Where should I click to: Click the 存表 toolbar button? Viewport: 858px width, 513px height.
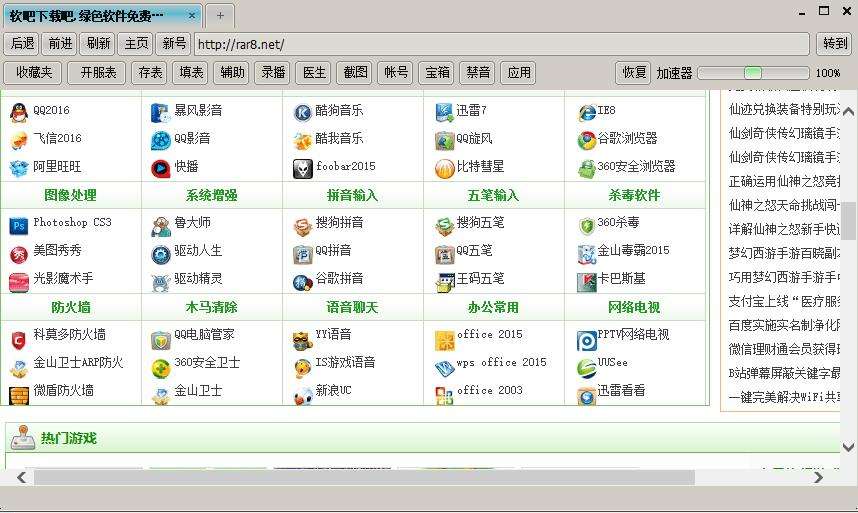pyautogui.click(x=149, y=73)
